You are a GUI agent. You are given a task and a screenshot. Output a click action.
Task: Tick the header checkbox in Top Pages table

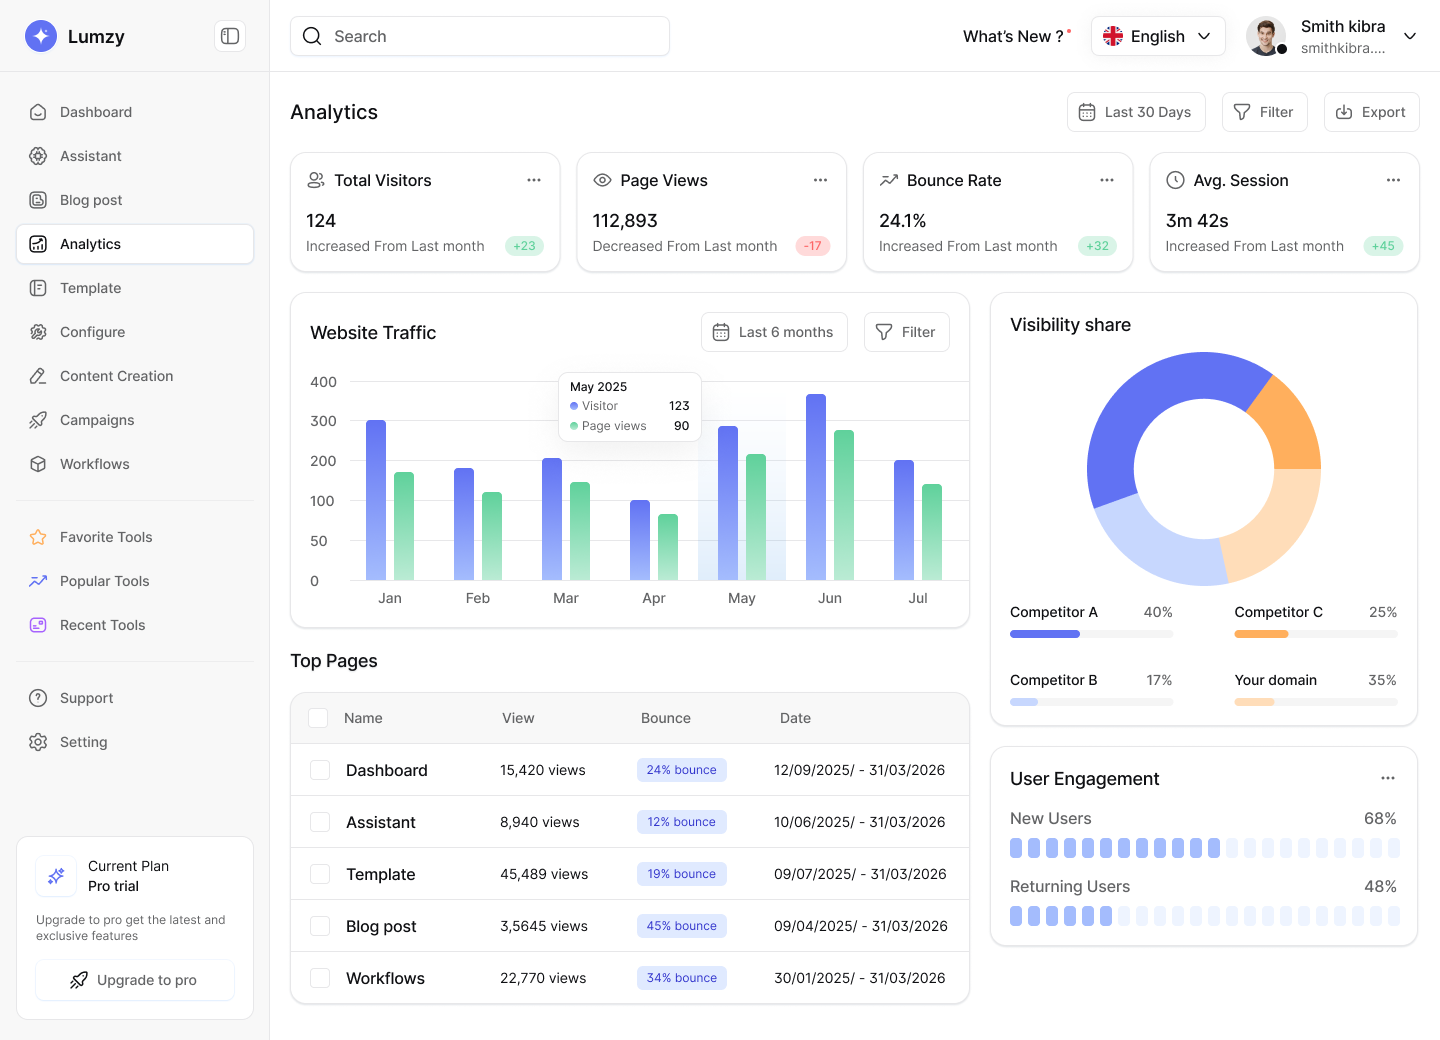[x=317, y=718]
